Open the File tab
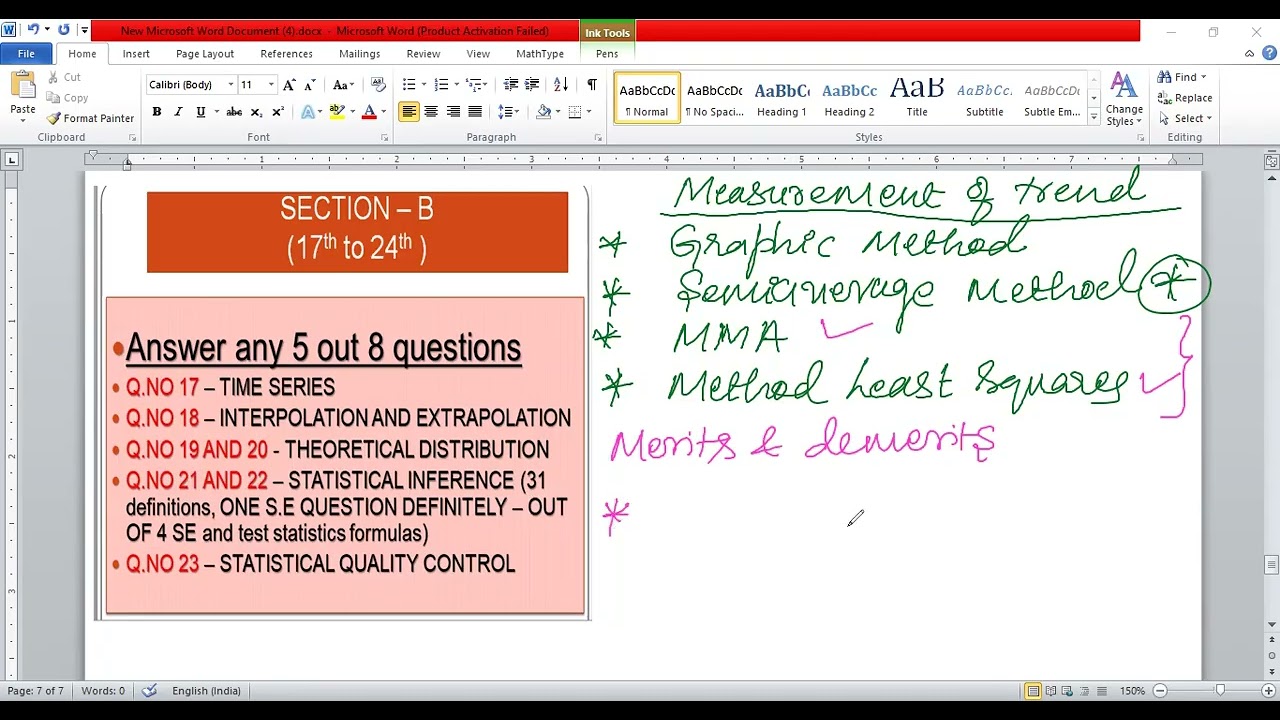Viewport: 1280px width, 720px height. tap(27, 54)
